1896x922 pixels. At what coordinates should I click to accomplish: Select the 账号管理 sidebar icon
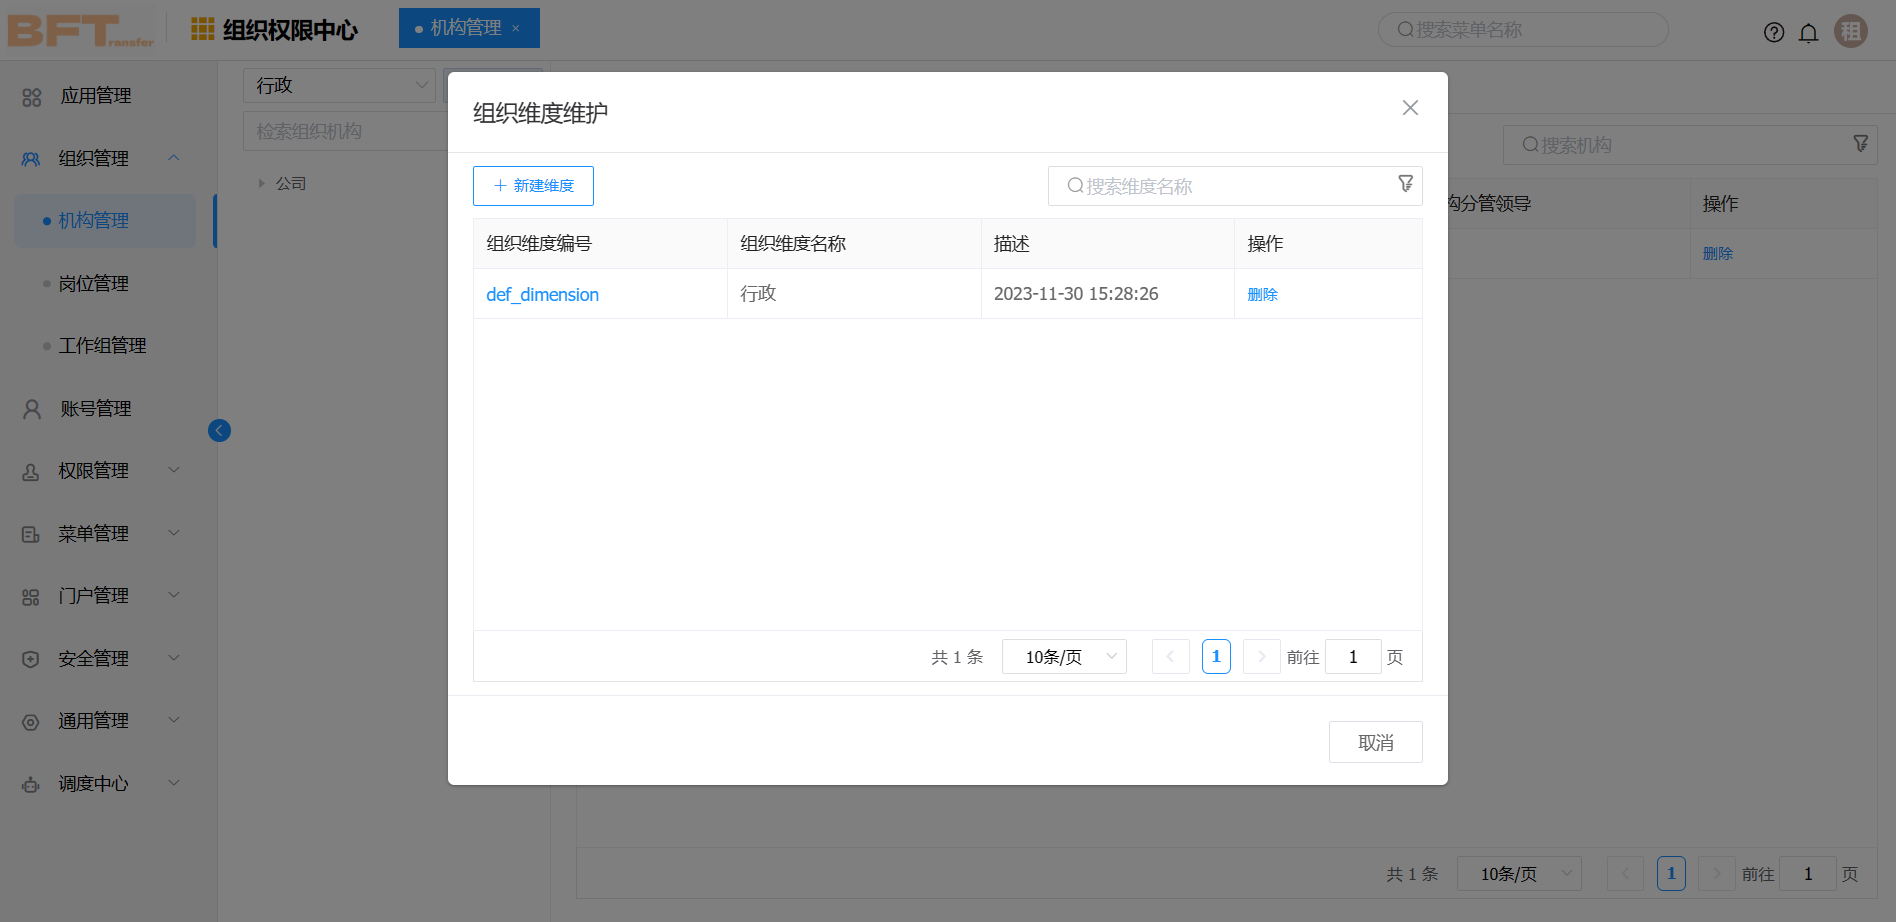click(x=30, y=408)
